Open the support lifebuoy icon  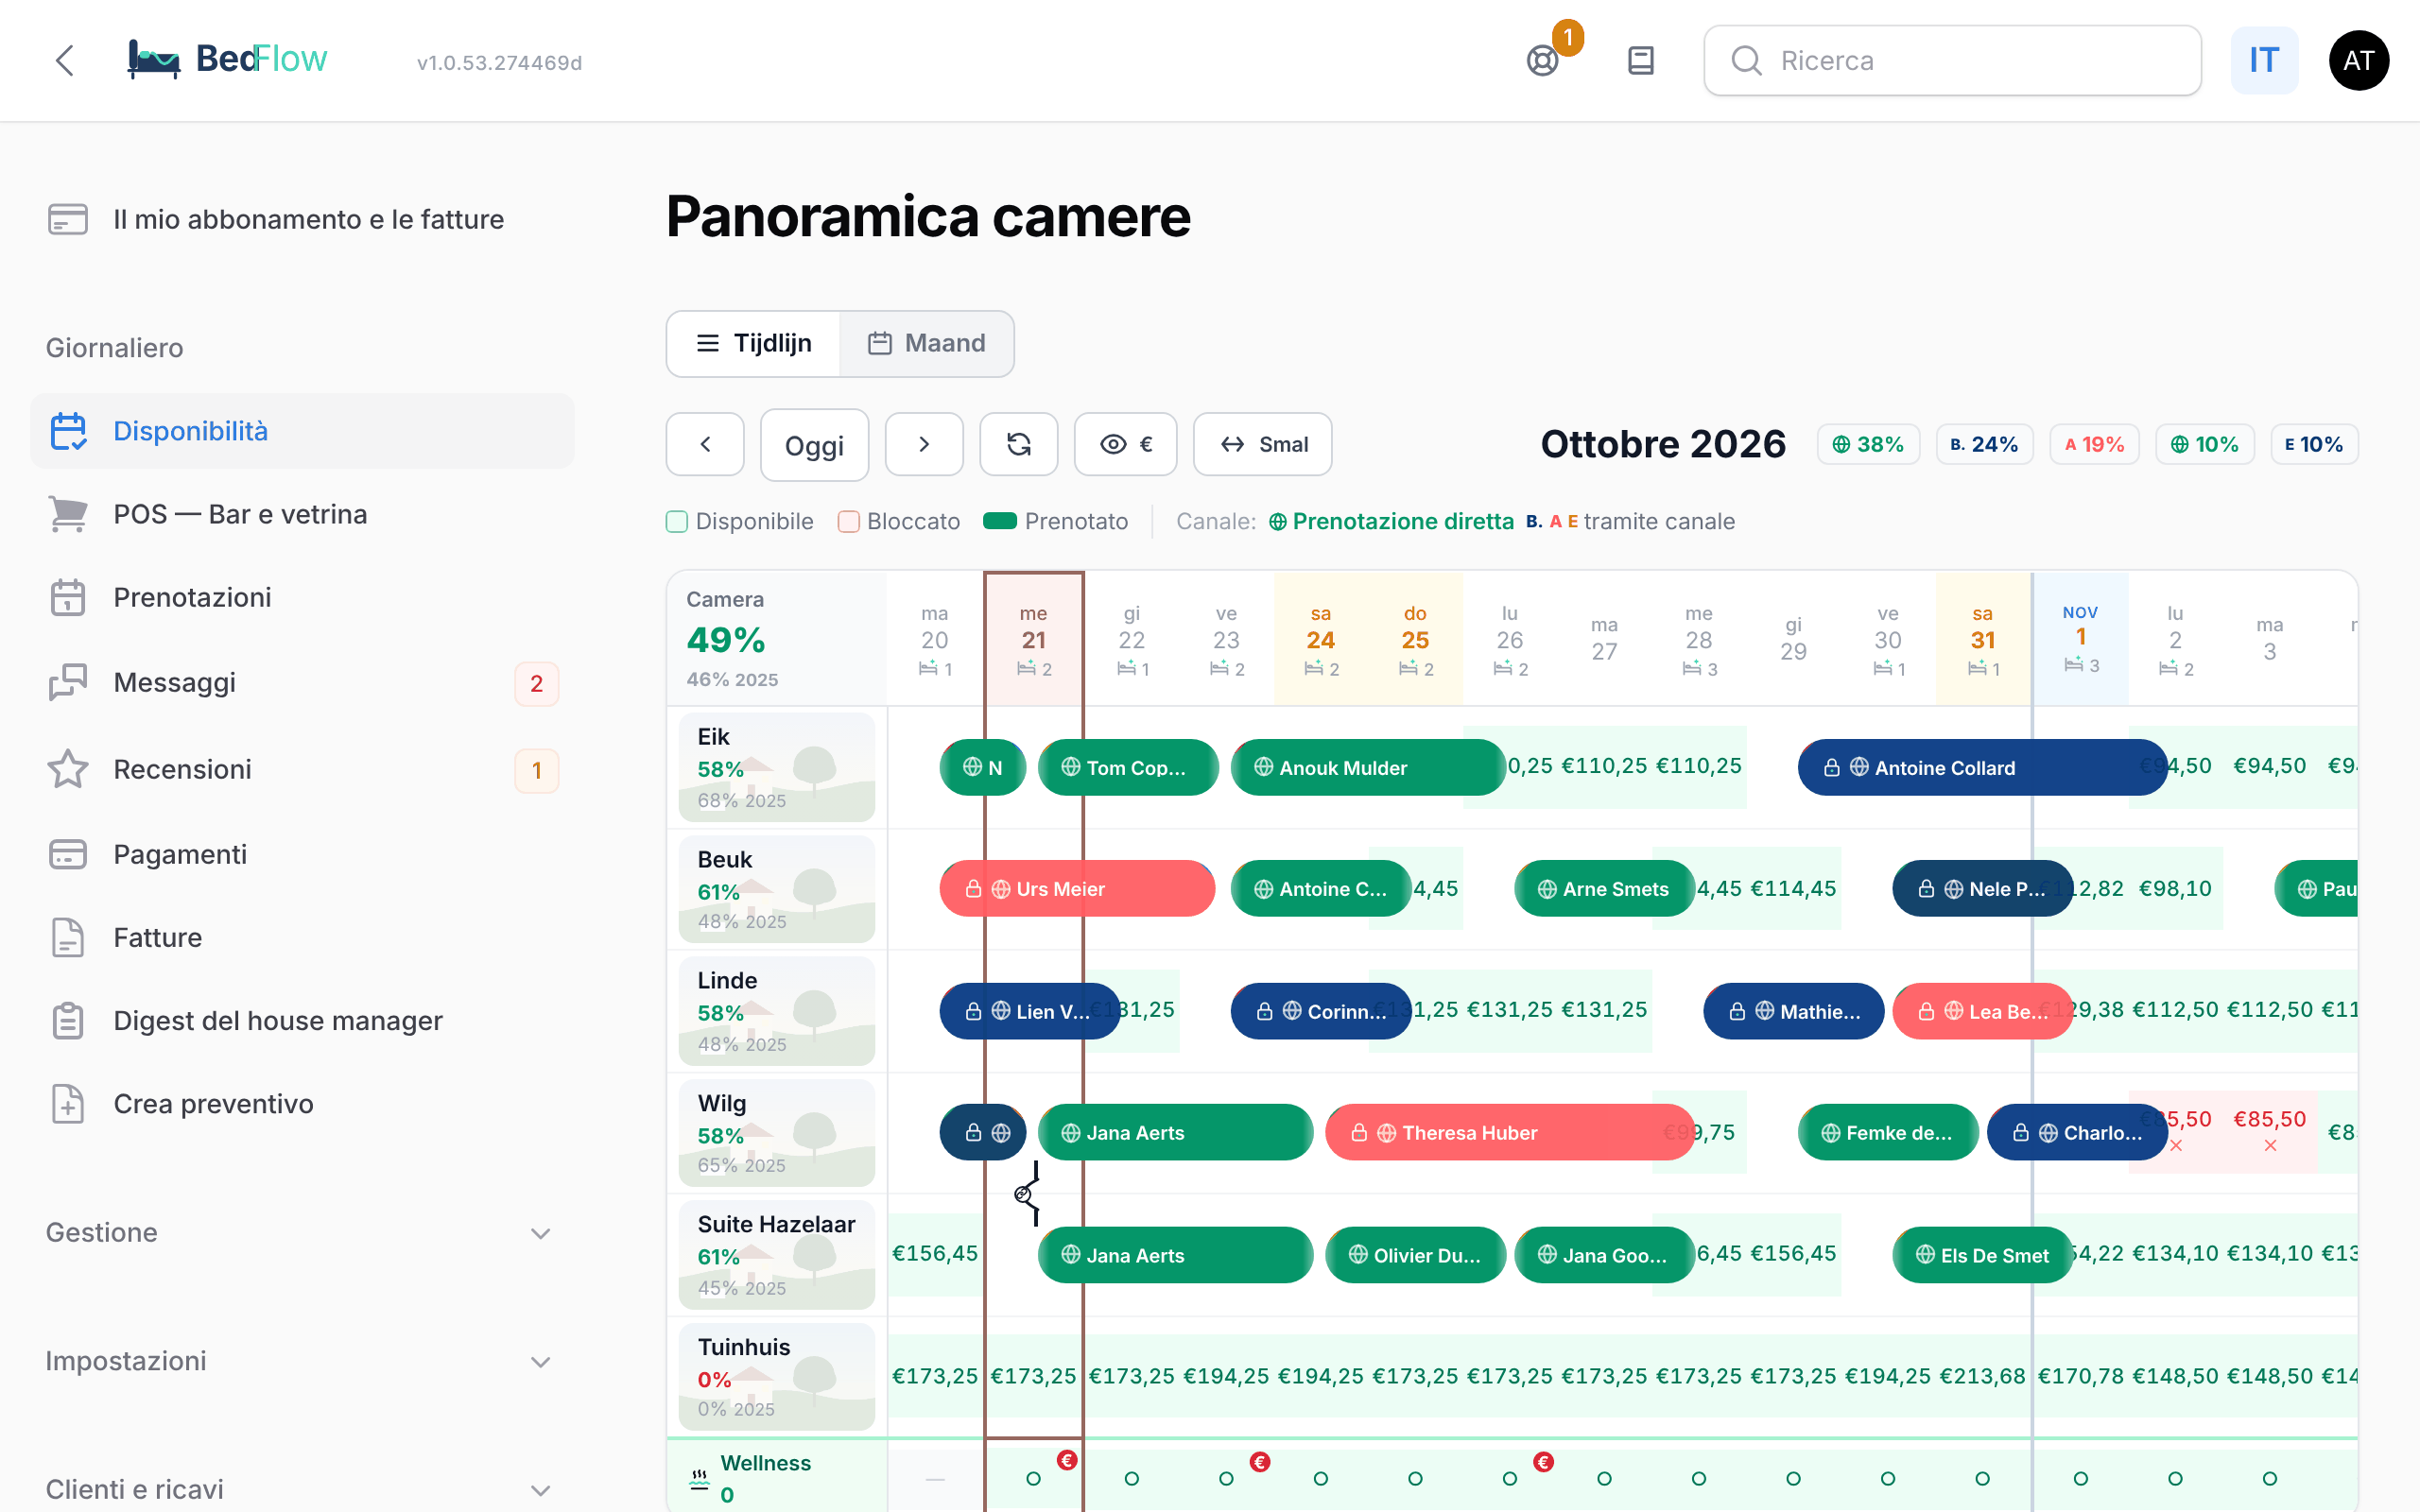(x=1543, y=61)
